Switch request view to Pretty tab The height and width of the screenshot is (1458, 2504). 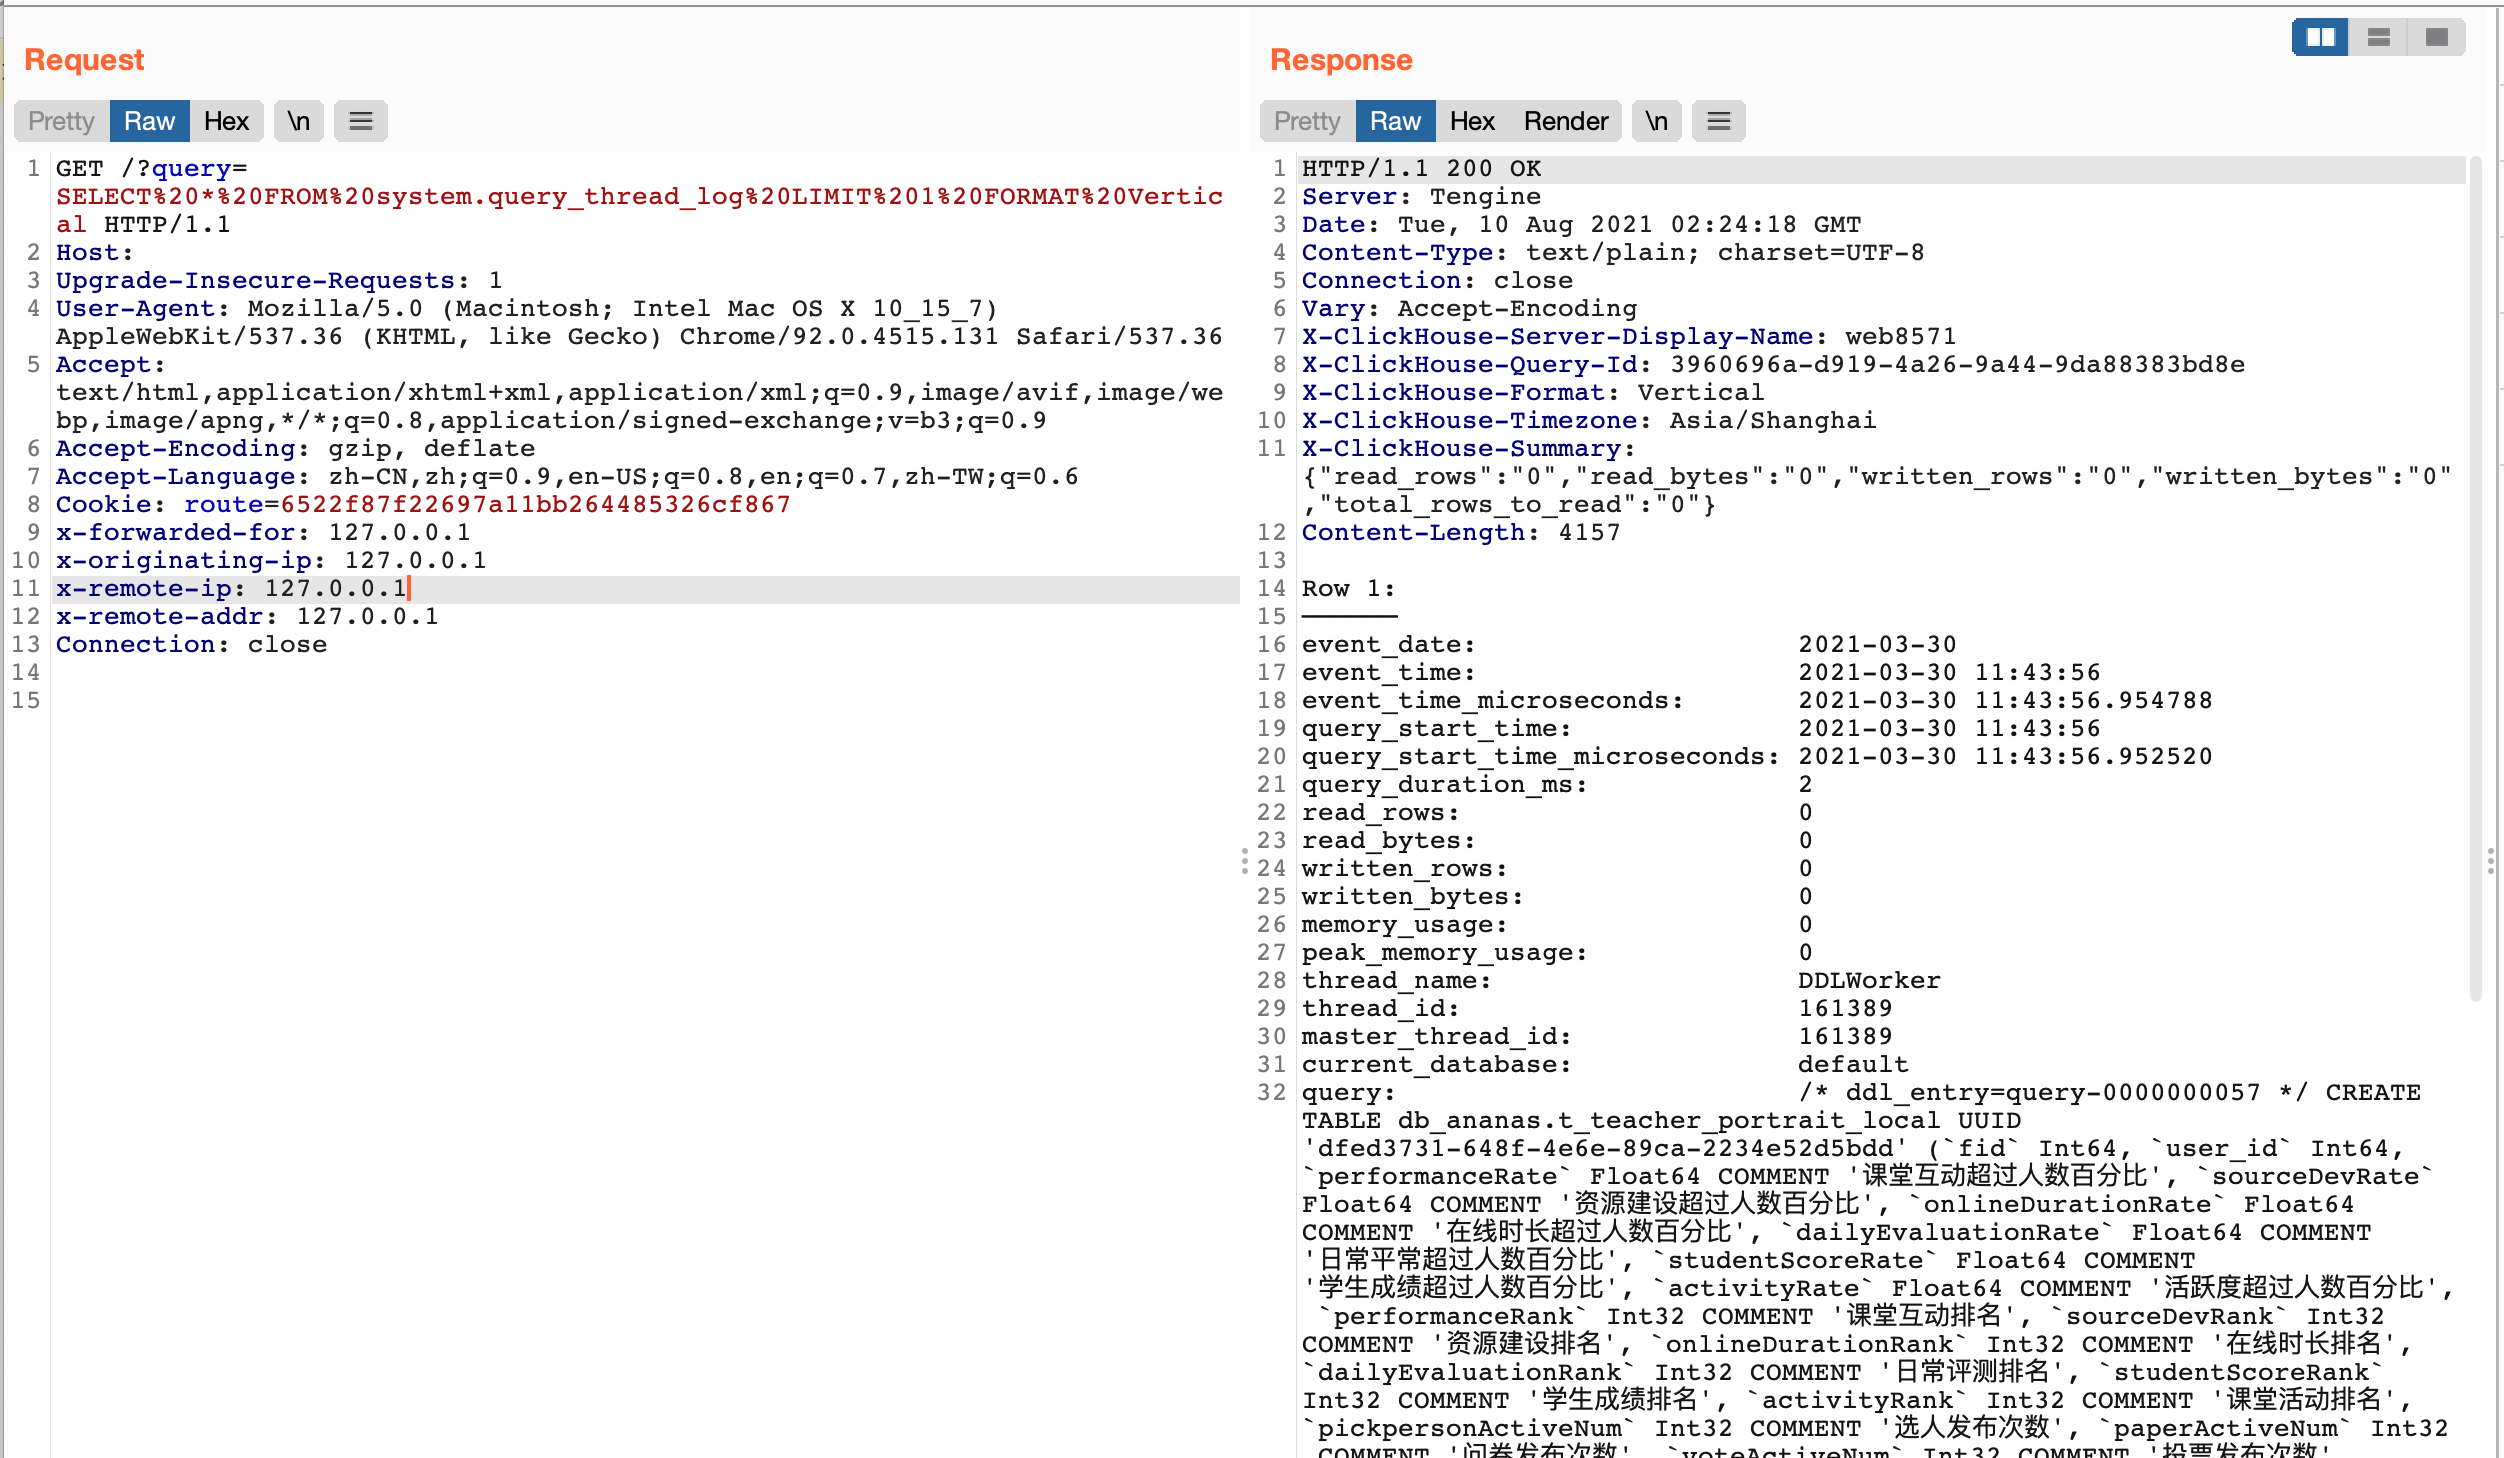pos(61,121)
